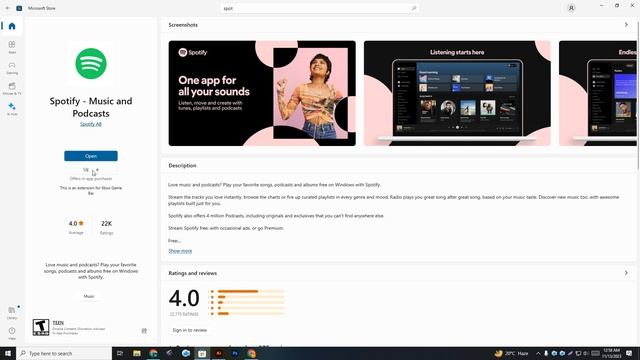Click the weather widget on taskbar

tap(511, 353)
